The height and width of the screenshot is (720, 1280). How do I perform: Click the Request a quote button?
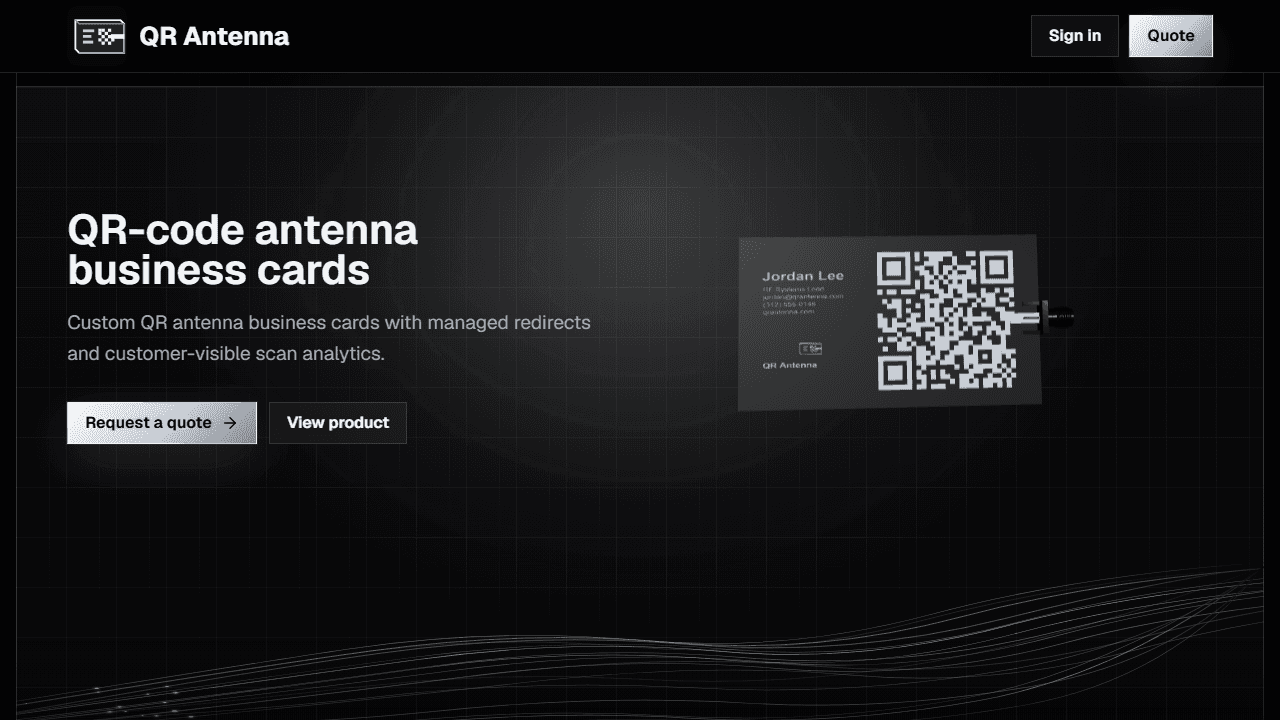click(162, 423)
